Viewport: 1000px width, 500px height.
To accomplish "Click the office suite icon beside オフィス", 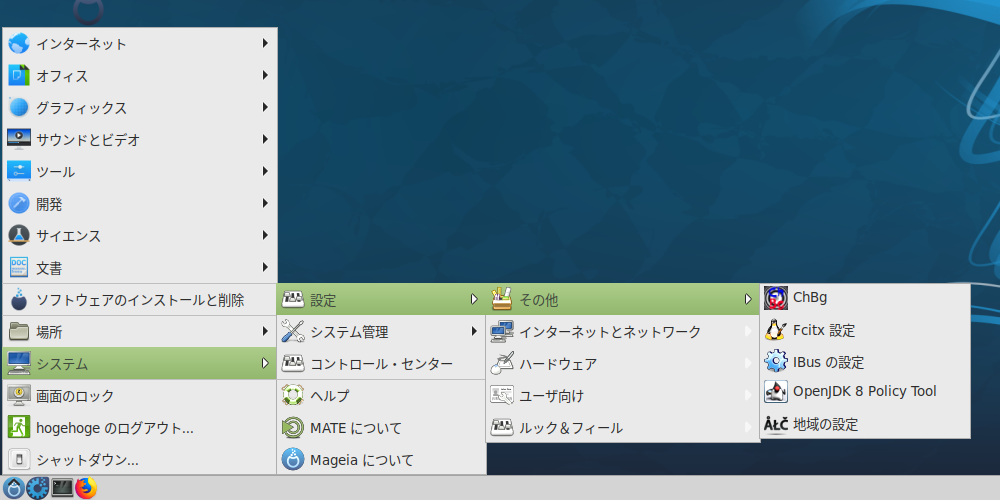I will 18,75.
